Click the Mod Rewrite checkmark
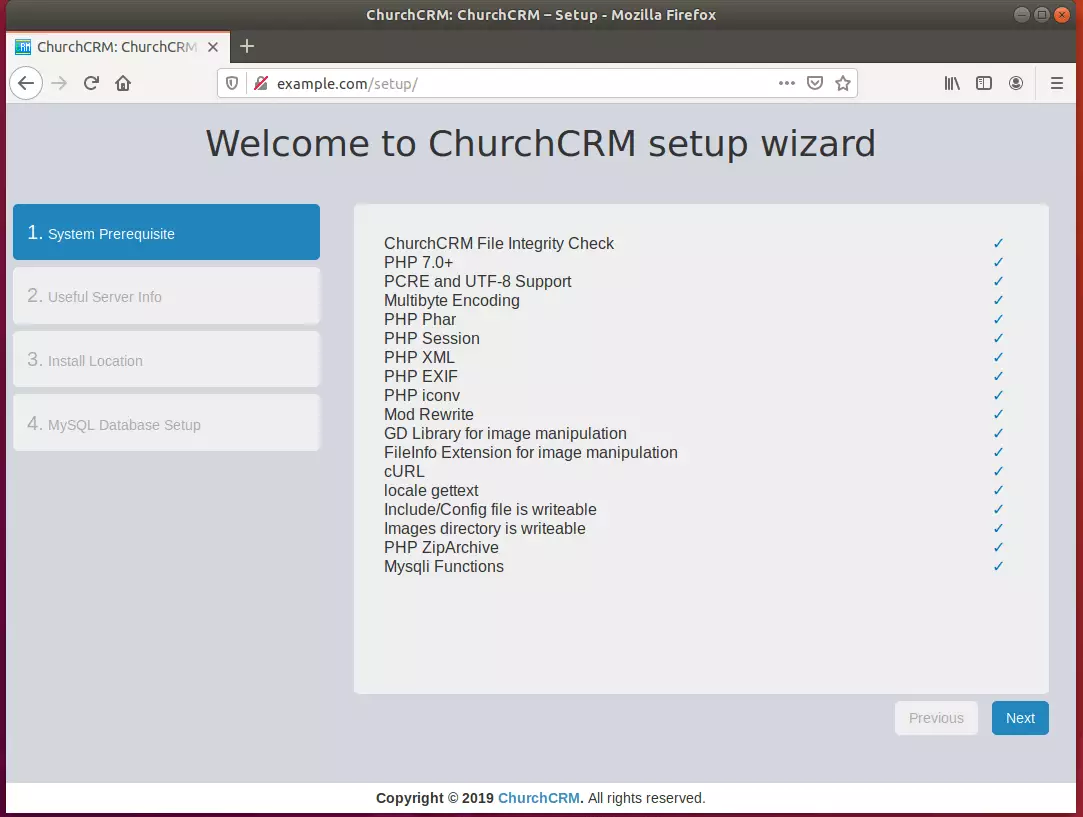The image size is (1083, 817). 998,414
